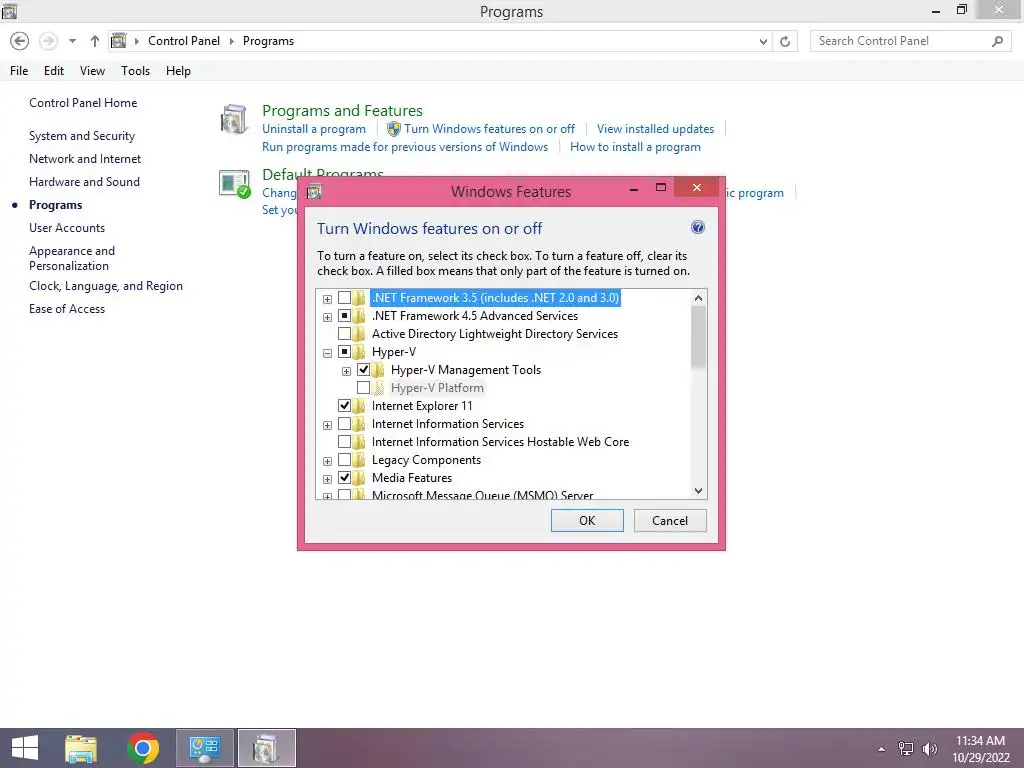Open User Accounts category
The height and width of the screenshot is (768, 1024).
67,228
